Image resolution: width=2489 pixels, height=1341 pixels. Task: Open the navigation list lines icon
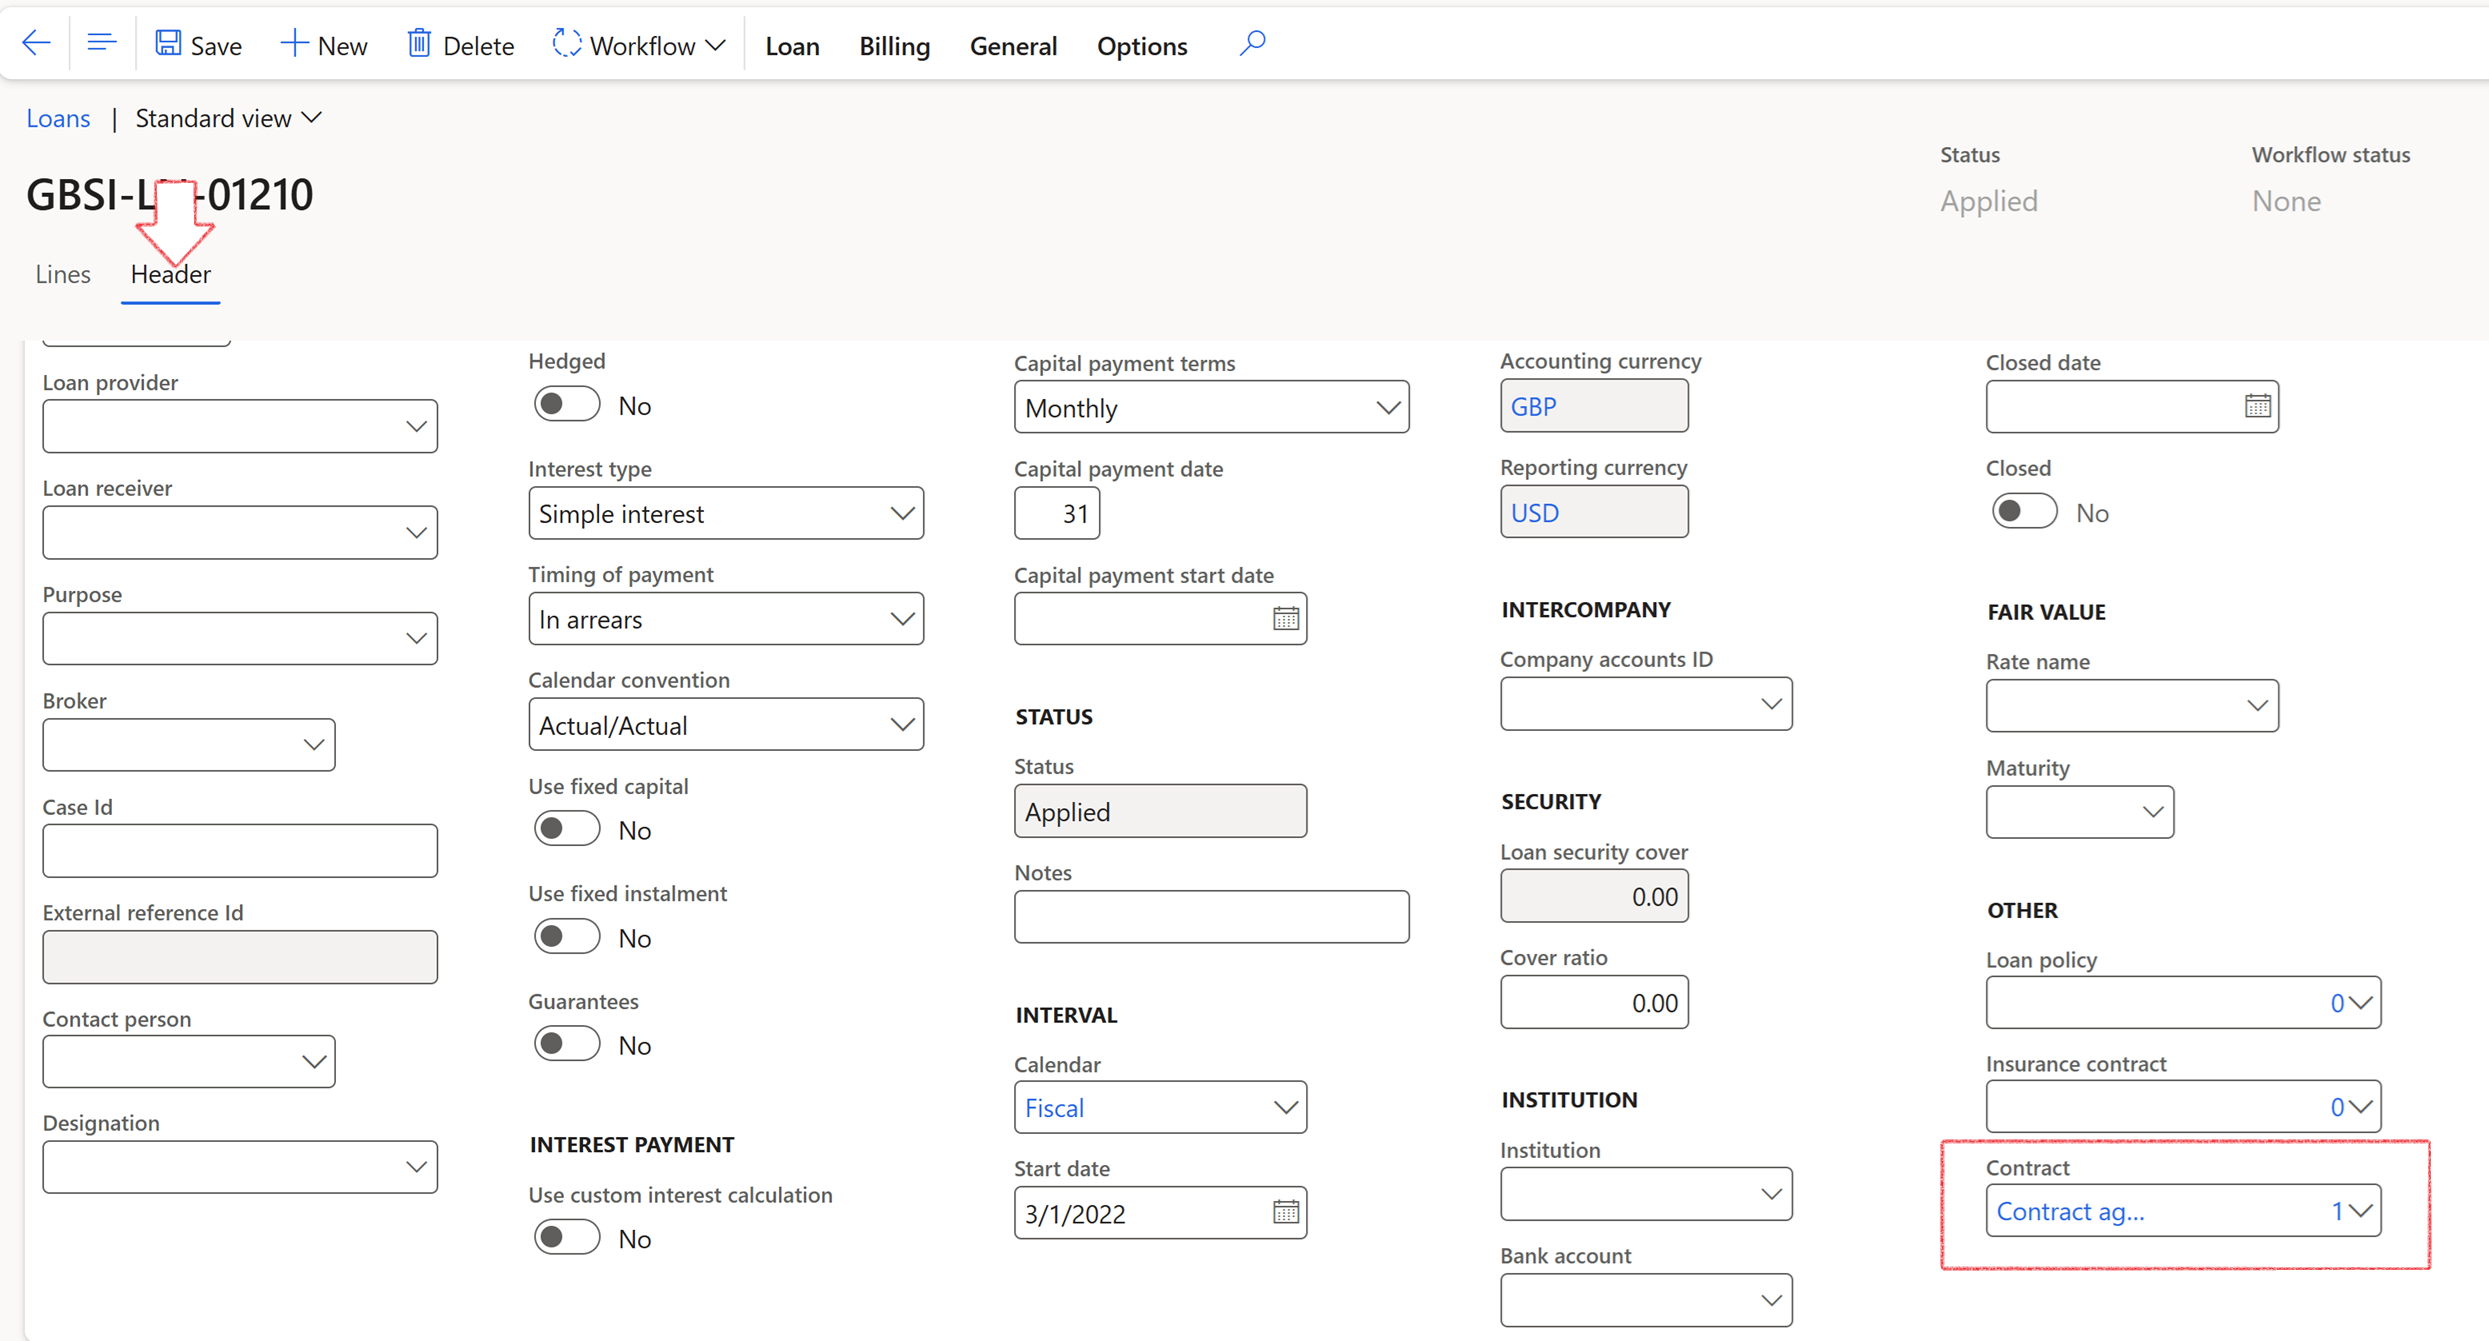101,44
